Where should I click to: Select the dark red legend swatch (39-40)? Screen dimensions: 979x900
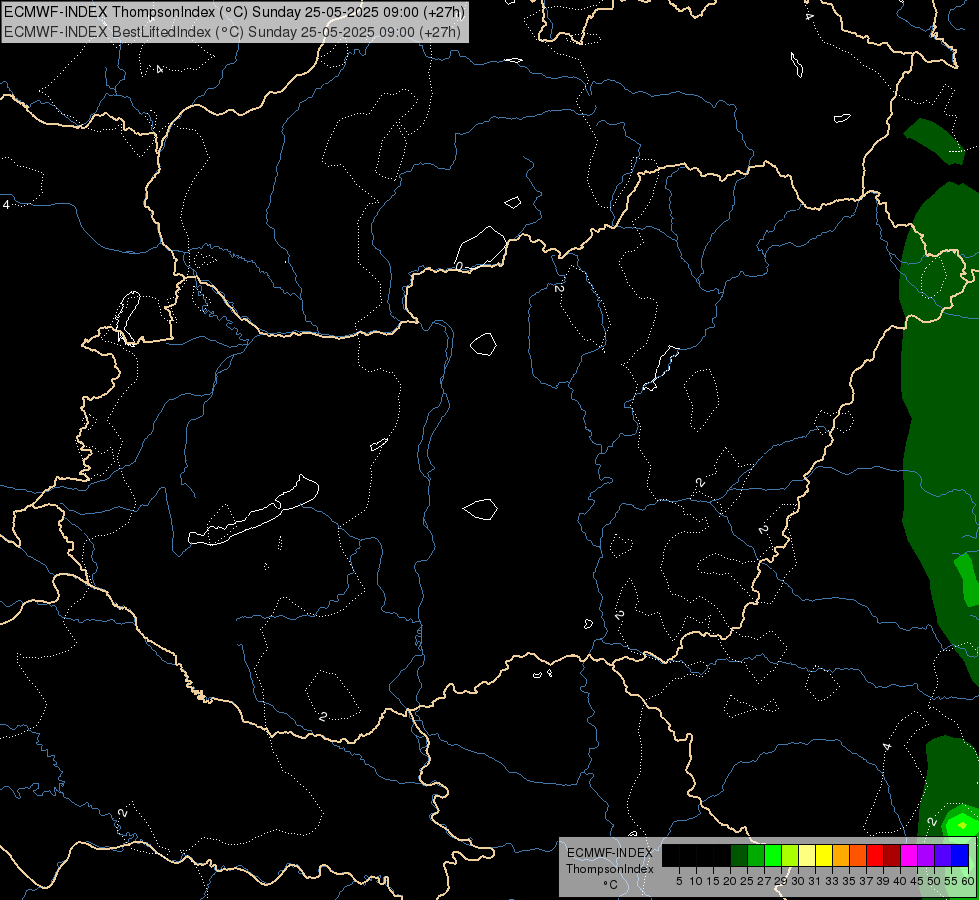[x=892, y=855]
